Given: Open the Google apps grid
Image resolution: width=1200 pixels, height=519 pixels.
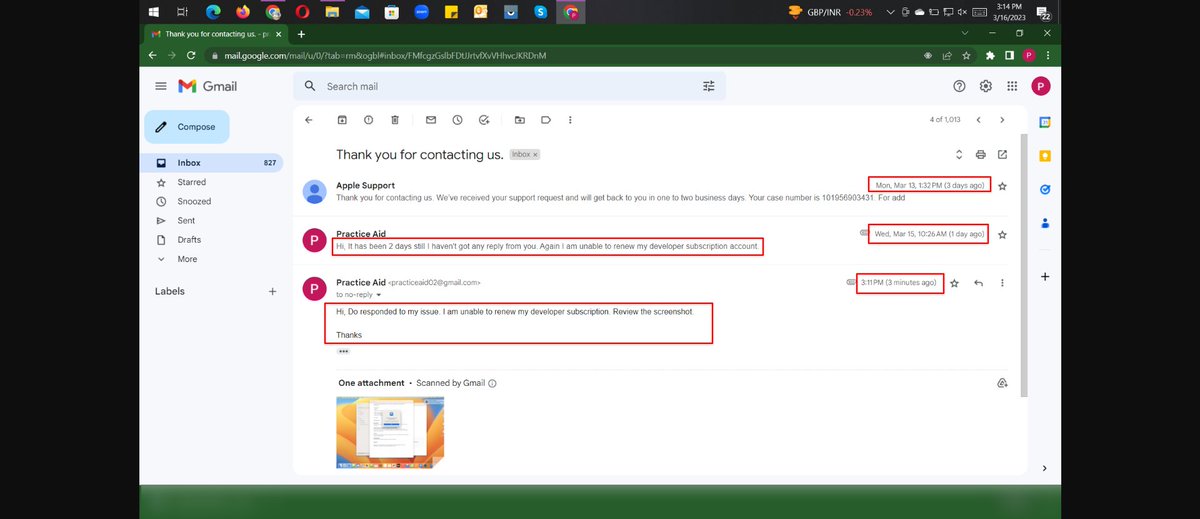Looking at the screenshot, I should point(1012,86).
